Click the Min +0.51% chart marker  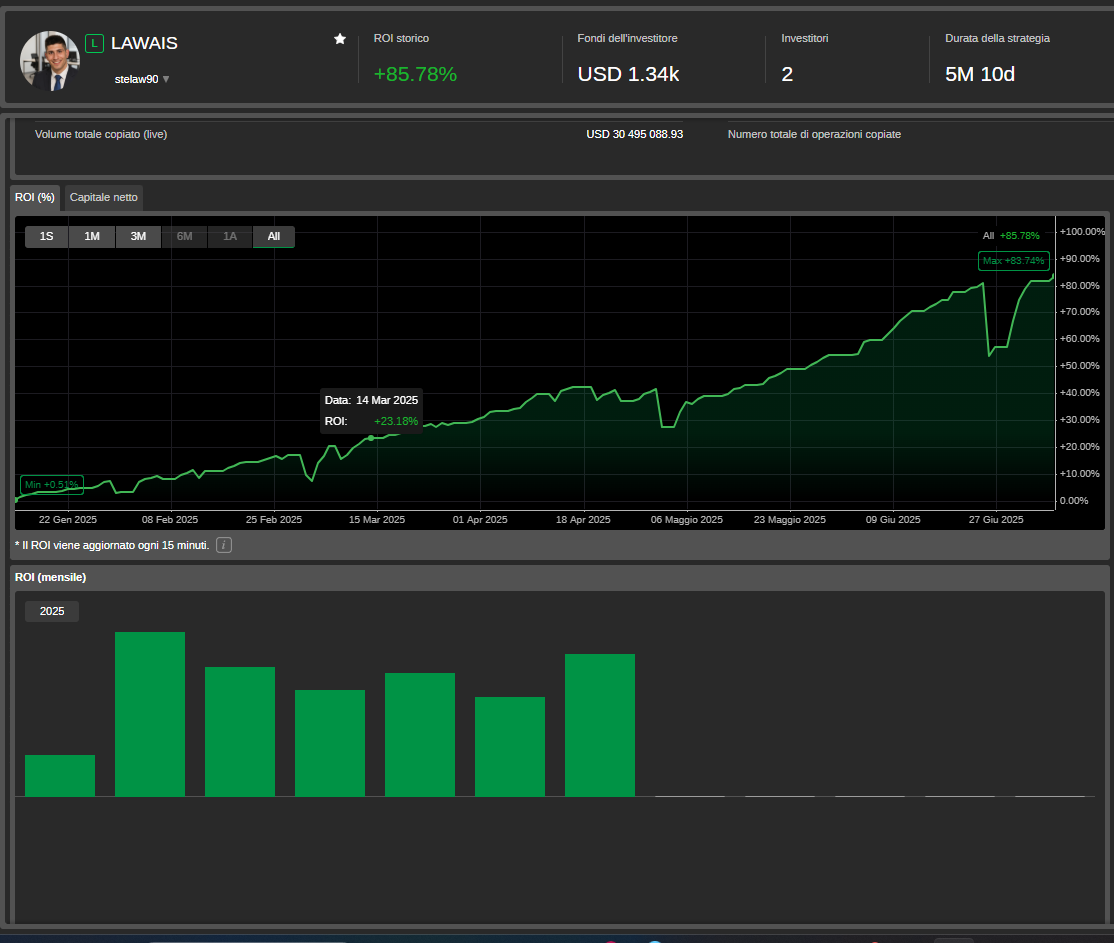[50, 483]
